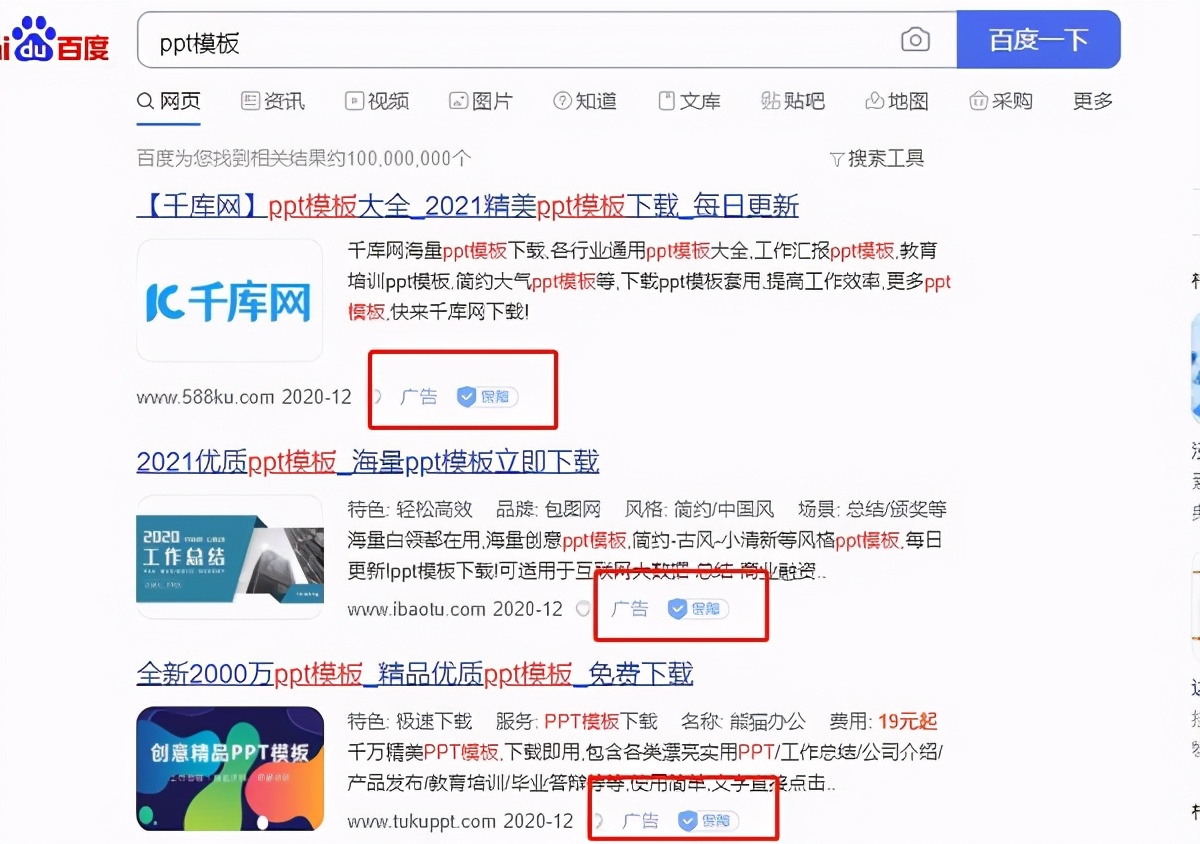Click the 千库网 logo thumbnail
Image resolution: width=1200 pixels, height=844 pixels.
(x=230, y=300)
